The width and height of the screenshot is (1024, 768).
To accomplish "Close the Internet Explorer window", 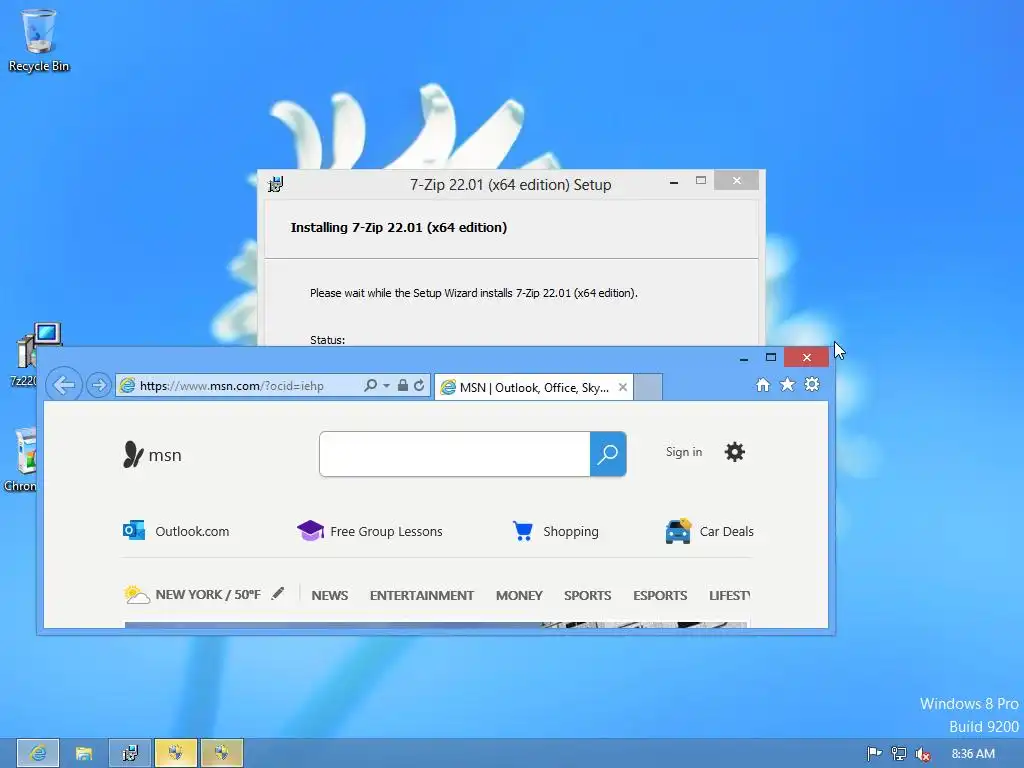I will (807, 357).
